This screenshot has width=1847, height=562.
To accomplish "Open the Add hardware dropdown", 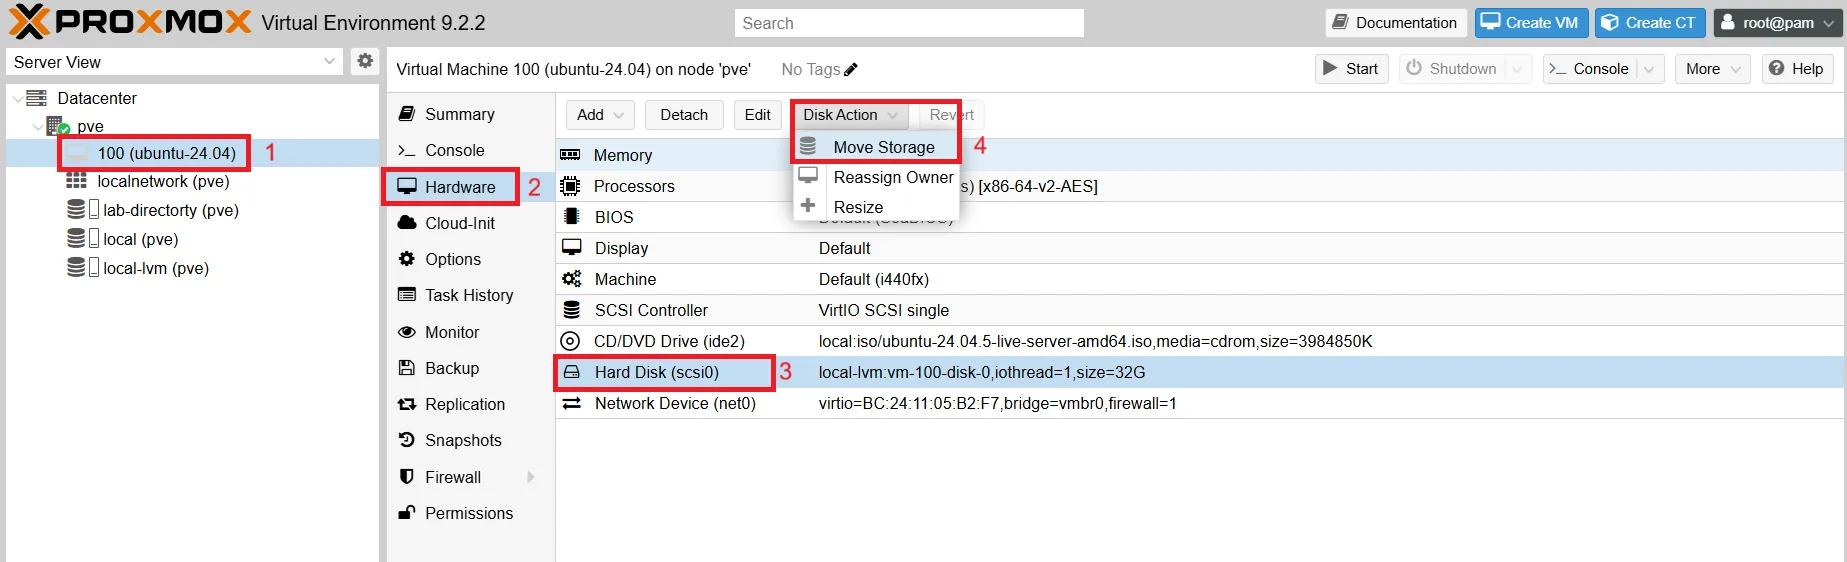I will pos(600,115).
